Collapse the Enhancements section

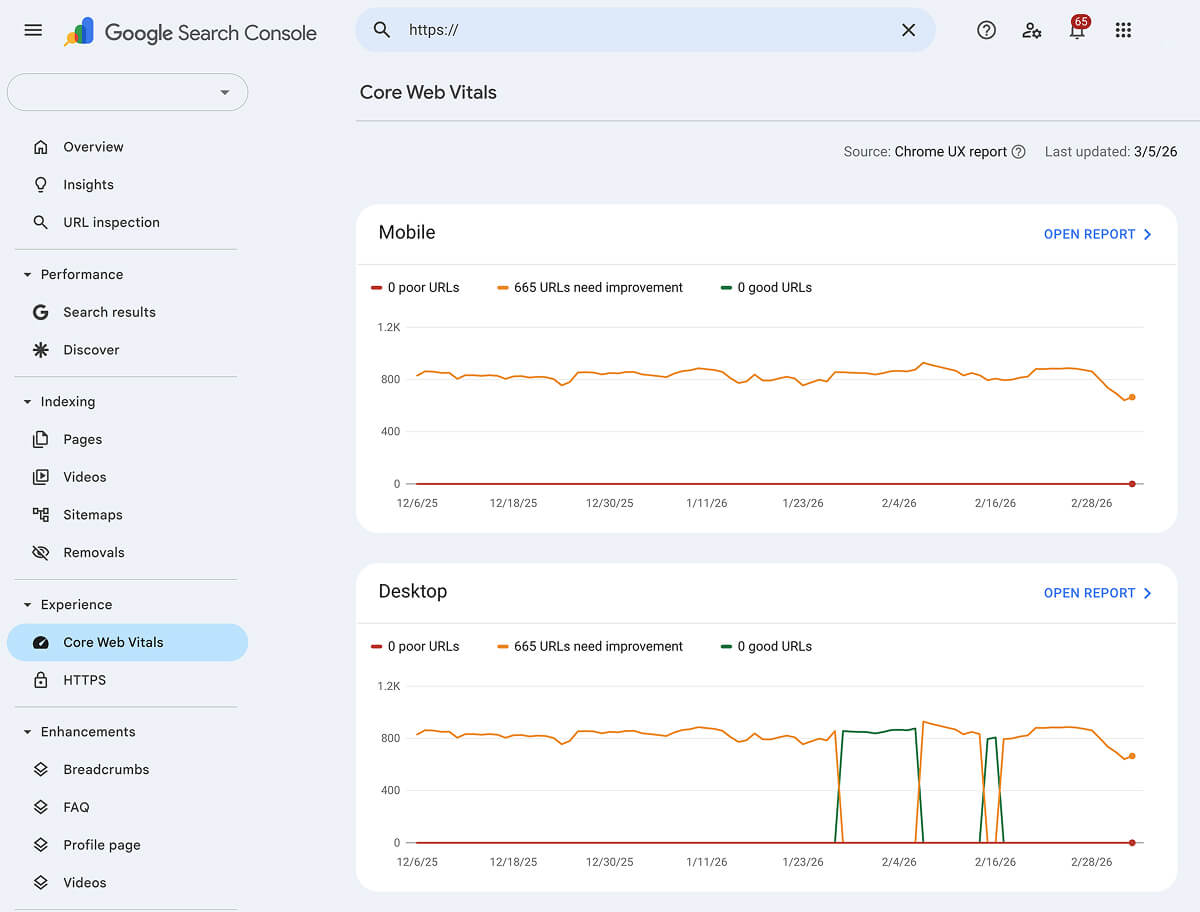point(27,732)
